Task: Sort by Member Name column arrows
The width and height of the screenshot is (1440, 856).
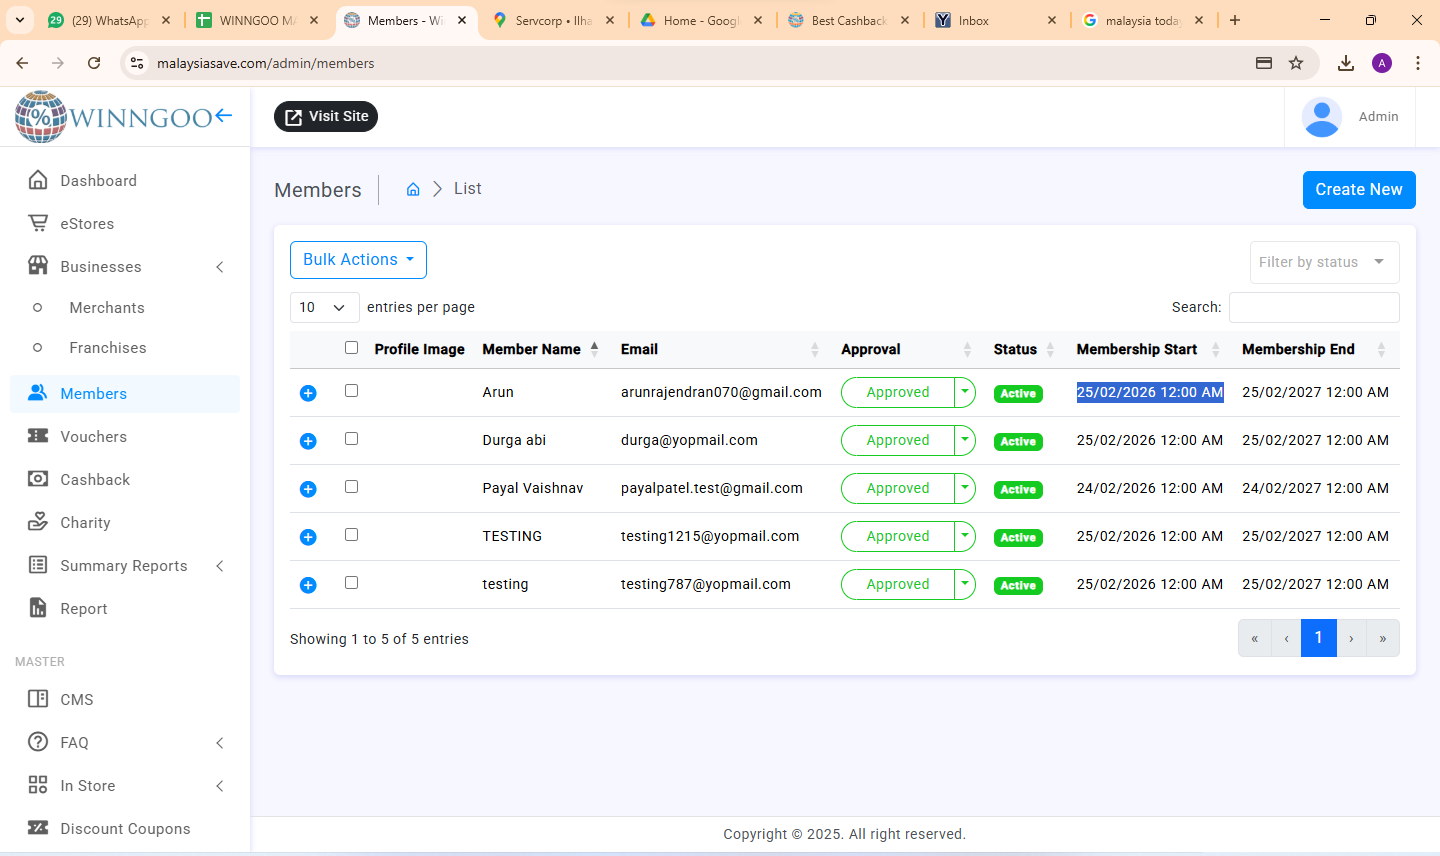Action: pyautogui.click(x=594, y=349)
